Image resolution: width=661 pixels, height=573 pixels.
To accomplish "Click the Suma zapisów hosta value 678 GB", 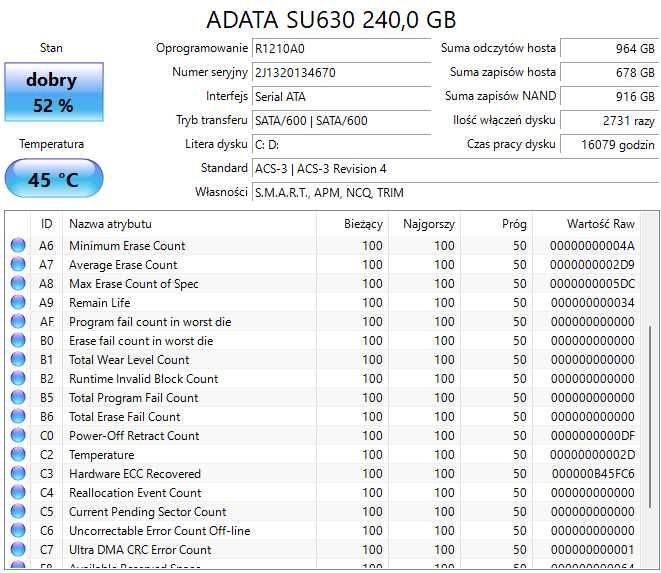I will [609, 73].
